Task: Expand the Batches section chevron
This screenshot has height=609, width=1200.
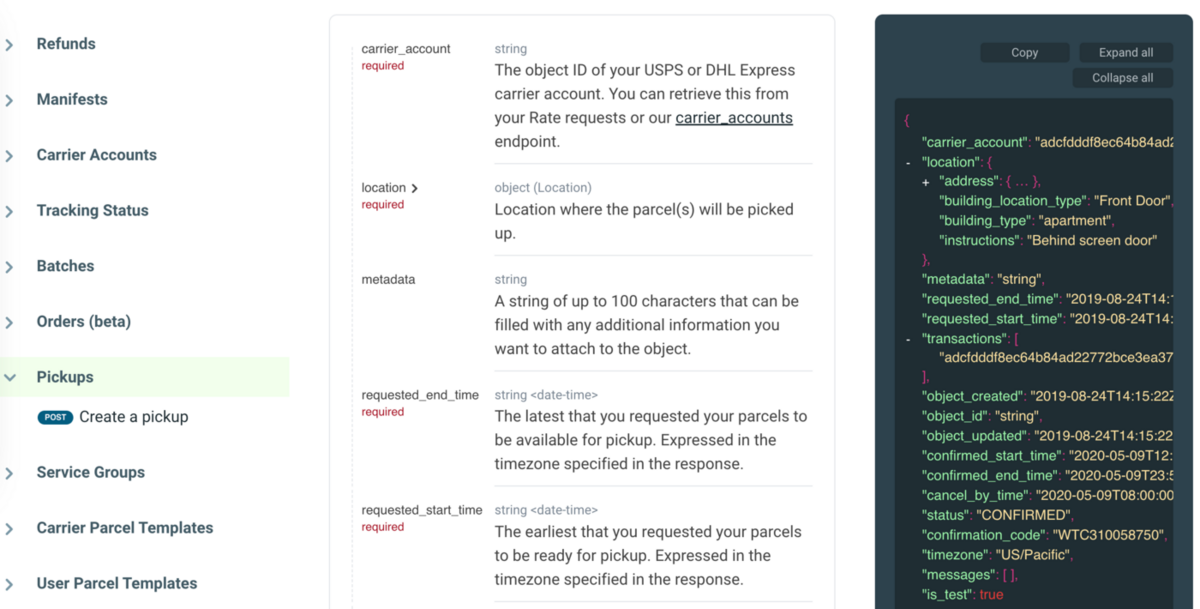Action: (10, 267)
